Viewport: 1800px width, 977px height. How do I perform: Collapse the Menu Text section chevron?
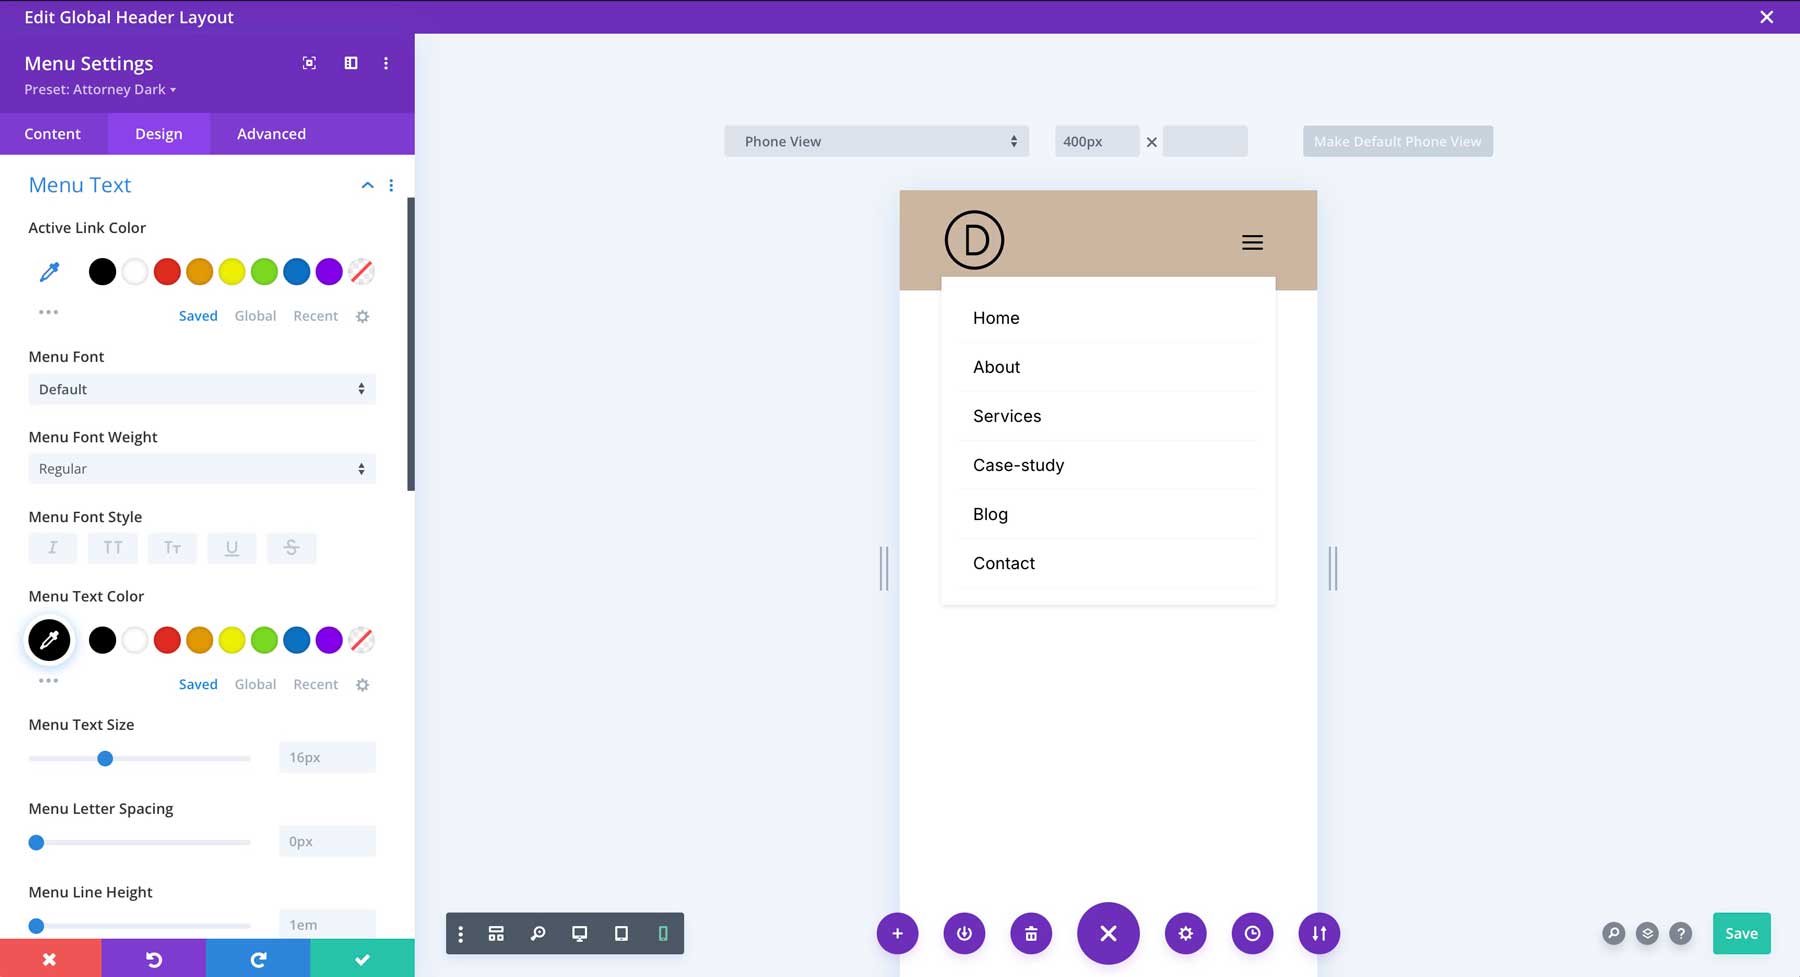[367, 185]
